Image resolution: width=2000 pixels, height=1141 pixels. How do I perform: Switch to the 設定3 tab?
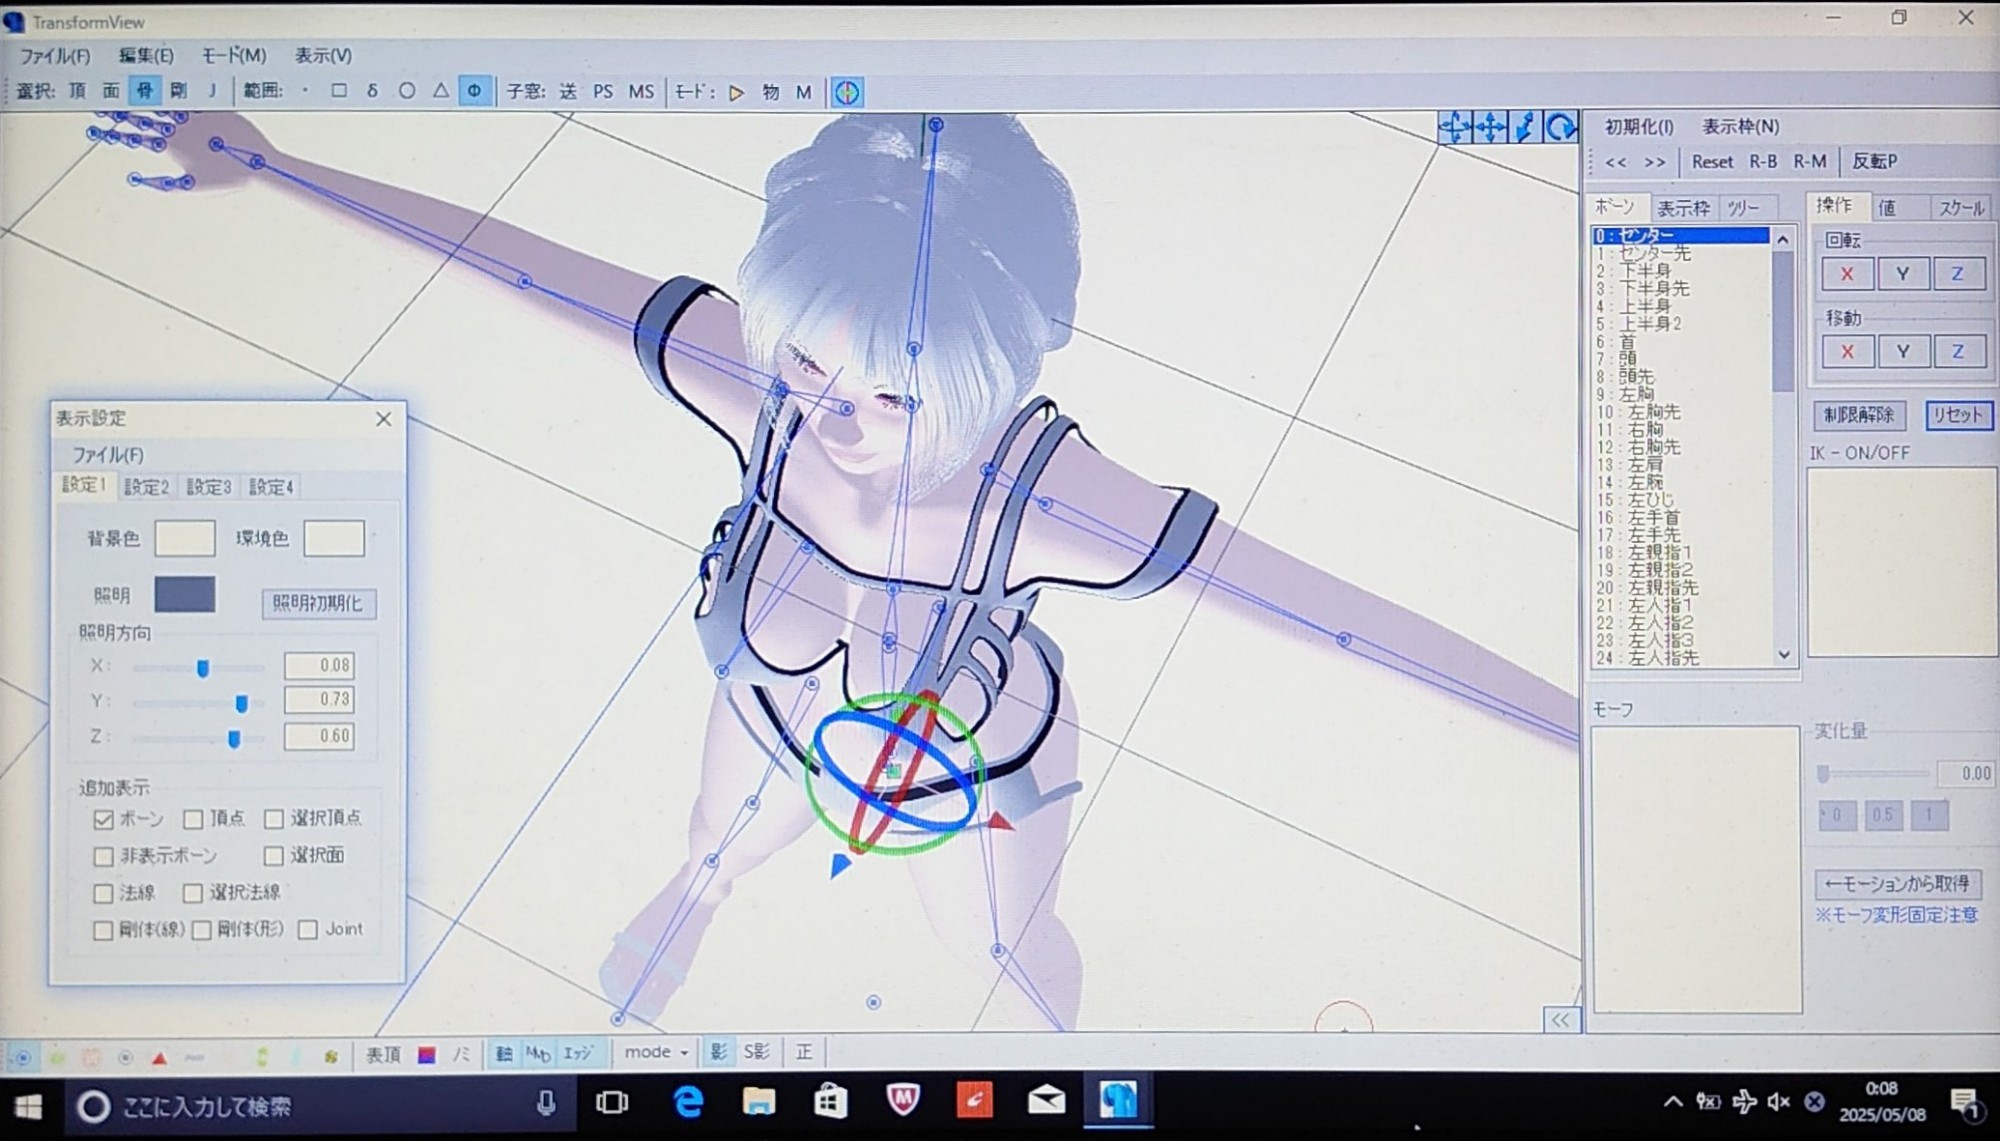[209, 487]
